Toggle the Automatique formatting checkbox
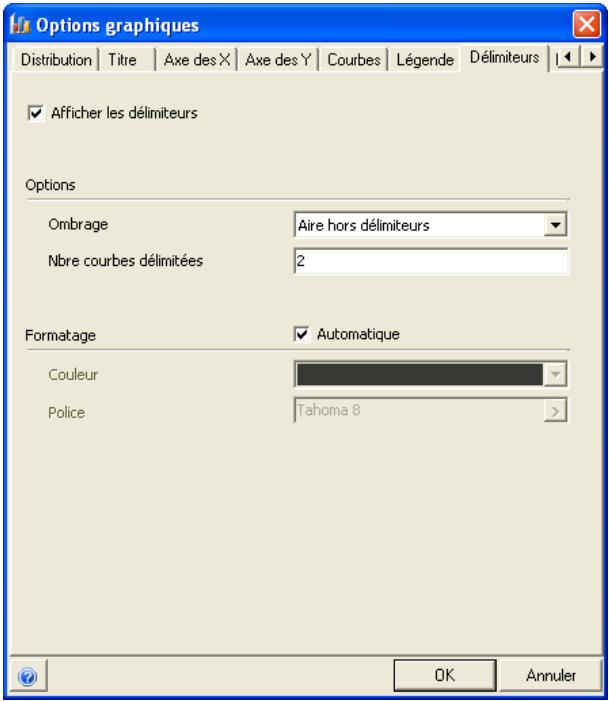This screenshot has width=609, height=701. [x=302, y=334]
